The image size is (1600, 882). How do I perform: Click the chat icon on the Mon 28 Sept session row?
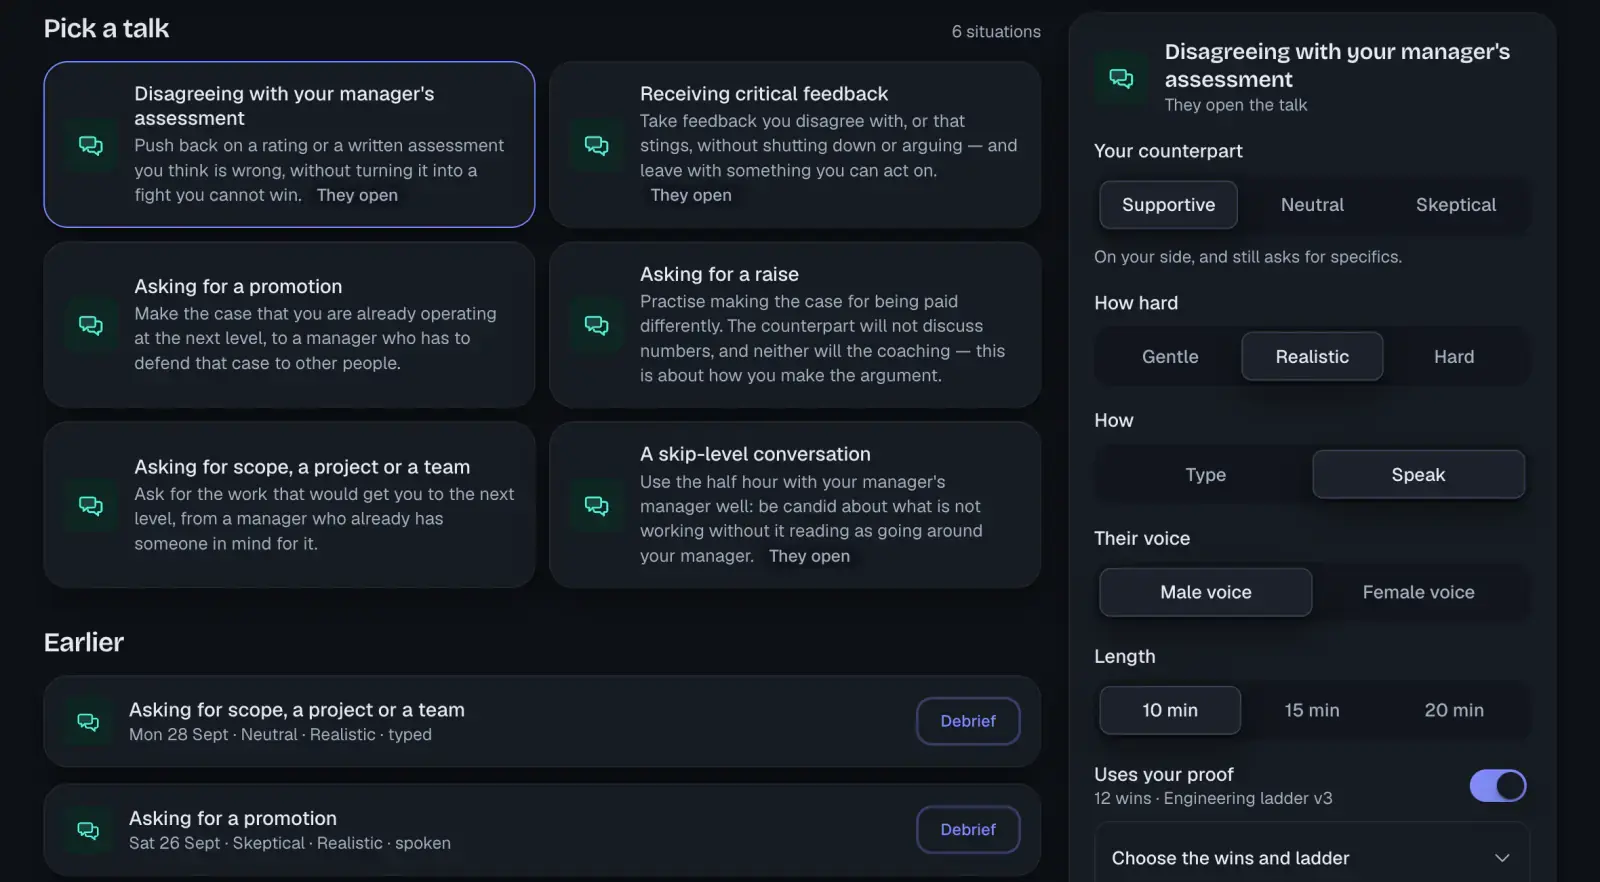pyautogui.click(x=88, y=721)
